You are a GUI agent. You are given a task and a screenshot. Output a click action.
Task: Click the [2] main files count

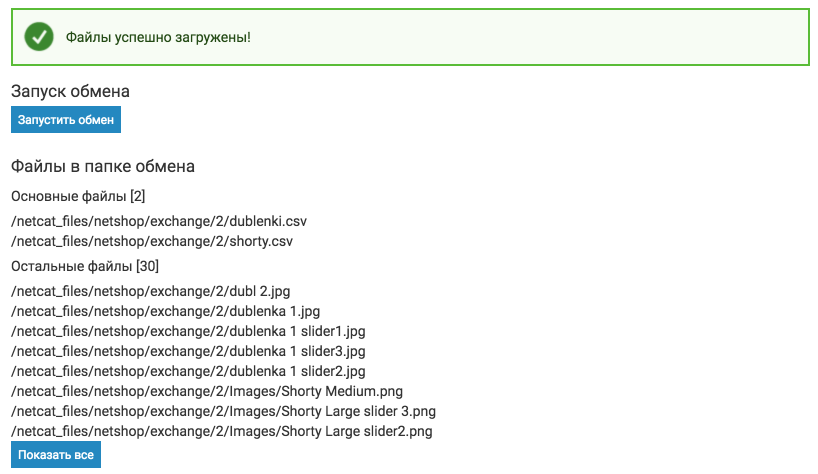(138, 195)
